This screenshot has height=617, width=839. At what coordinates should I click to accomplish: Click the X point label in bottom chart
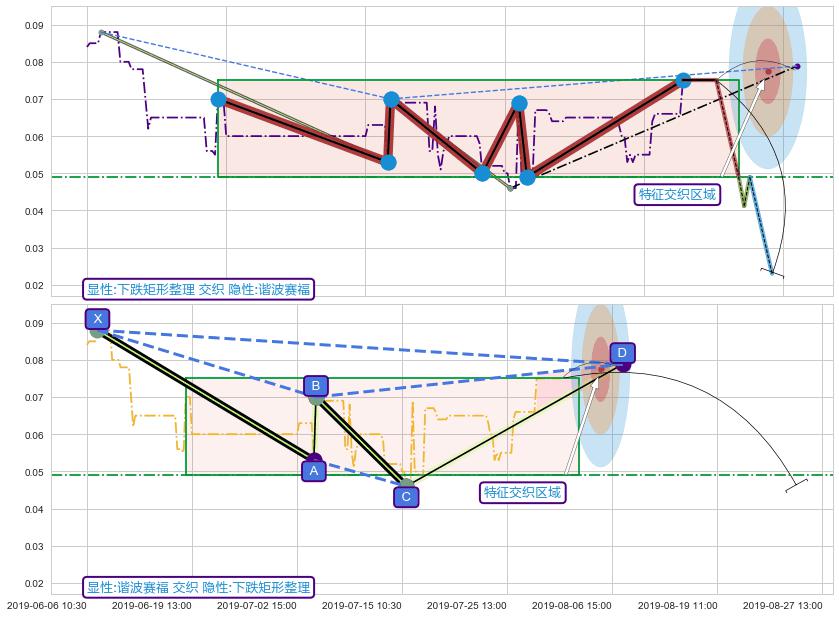(x=97, y=319)
